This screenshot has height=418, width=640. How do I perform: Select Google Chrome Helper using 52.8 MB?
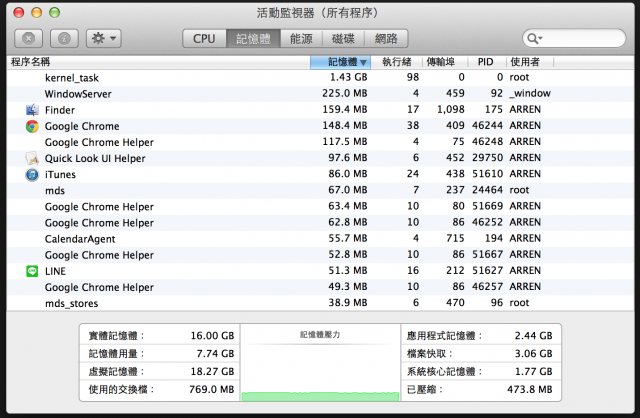(320, 255)
